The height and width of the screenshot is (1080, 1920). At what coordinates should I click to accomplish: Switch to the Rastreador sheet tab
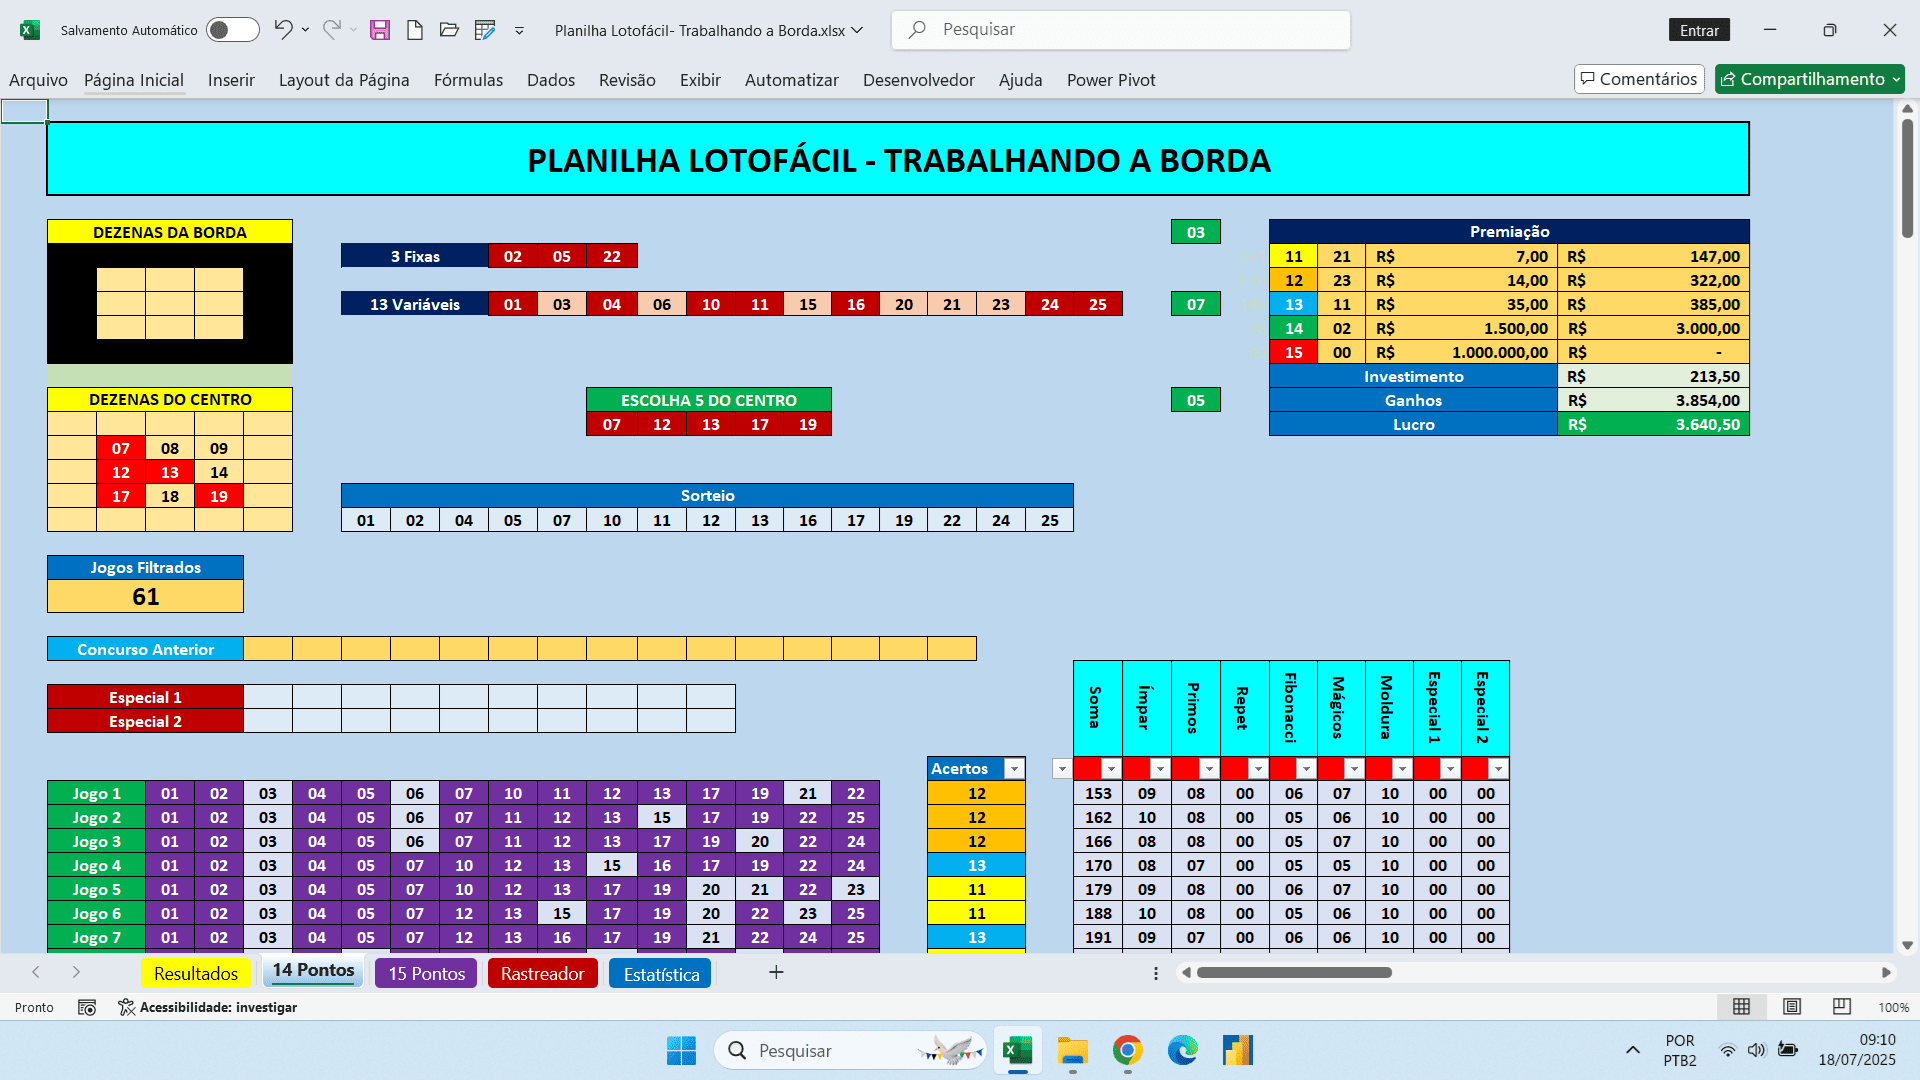542,973
